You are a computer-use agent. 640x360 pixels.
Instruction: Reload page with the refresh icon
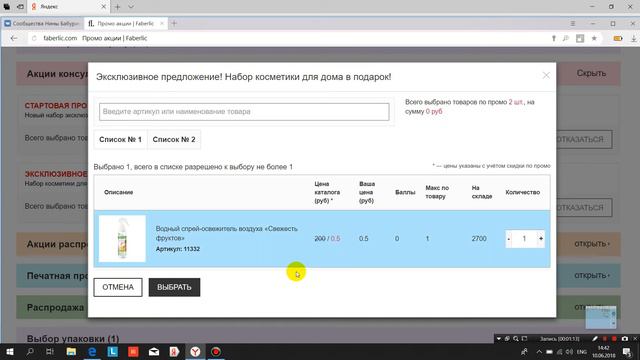[34, 38]
